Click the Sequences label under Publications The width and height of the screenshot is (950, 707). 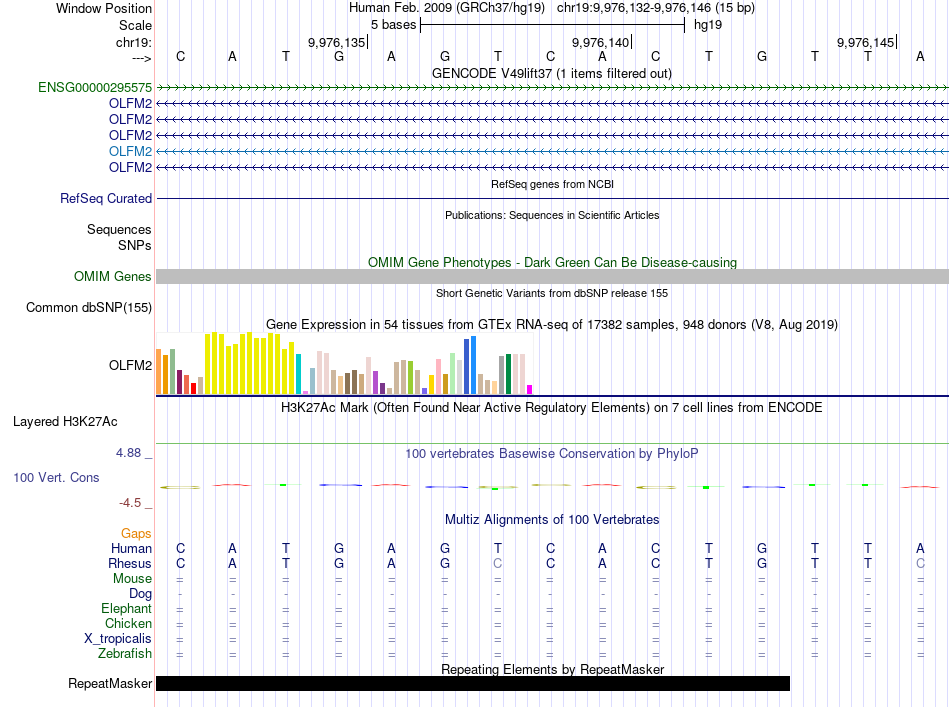119,230
